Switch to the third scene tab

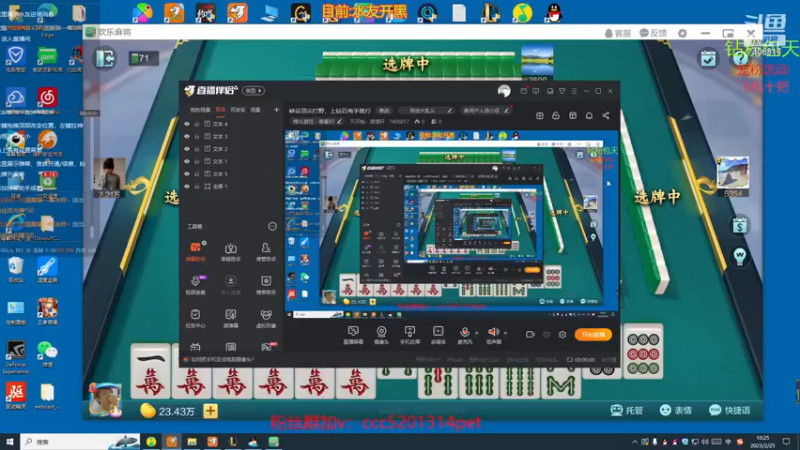[238, 110]
